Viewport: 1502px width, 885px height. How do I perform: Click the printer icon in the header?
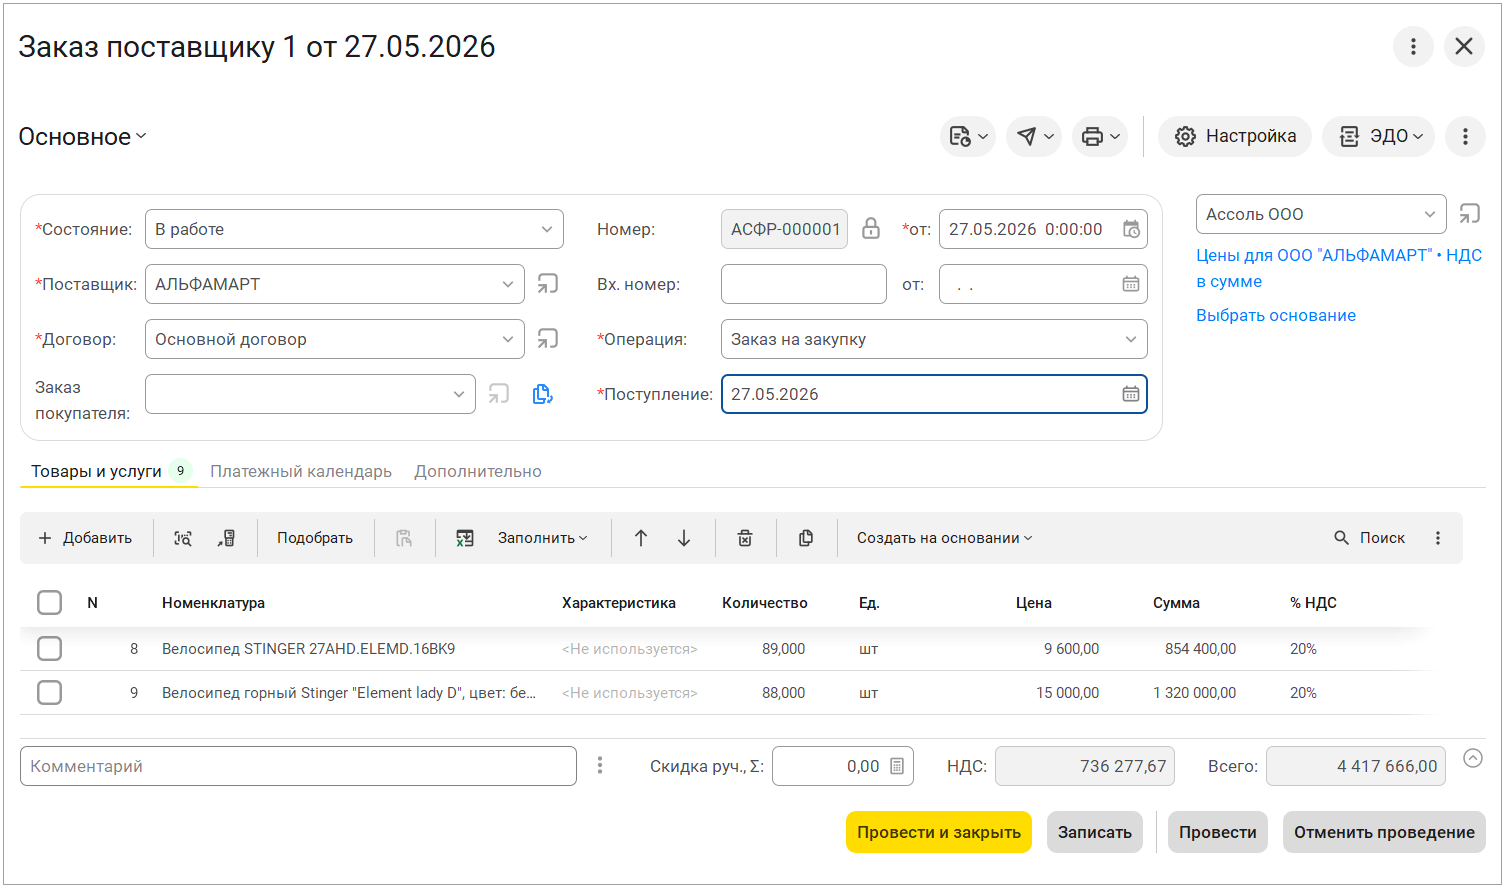point(1092,137)
